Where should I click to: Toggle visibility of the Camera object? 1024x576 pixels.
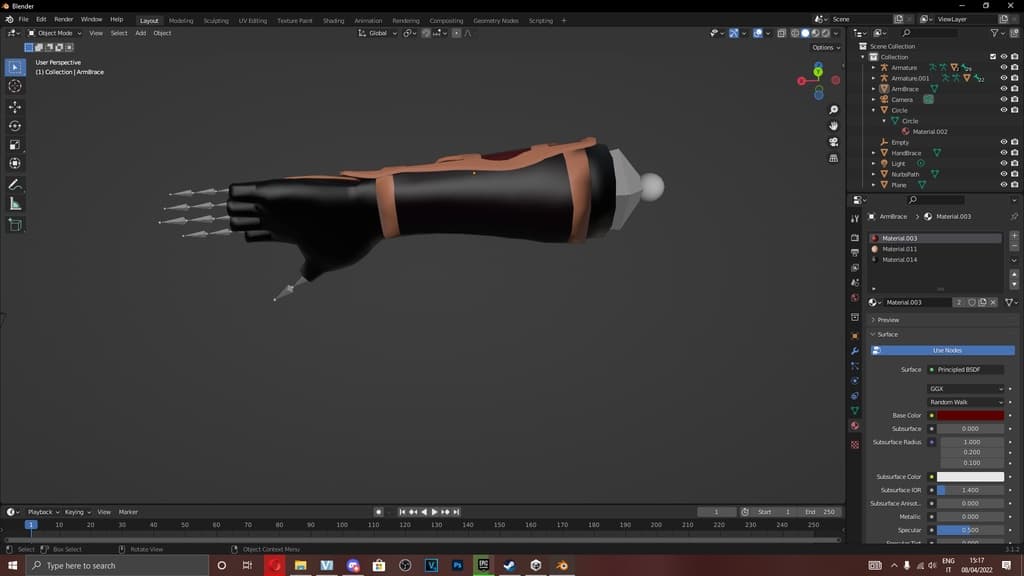pyautogui.click(x=1003, y=100)
